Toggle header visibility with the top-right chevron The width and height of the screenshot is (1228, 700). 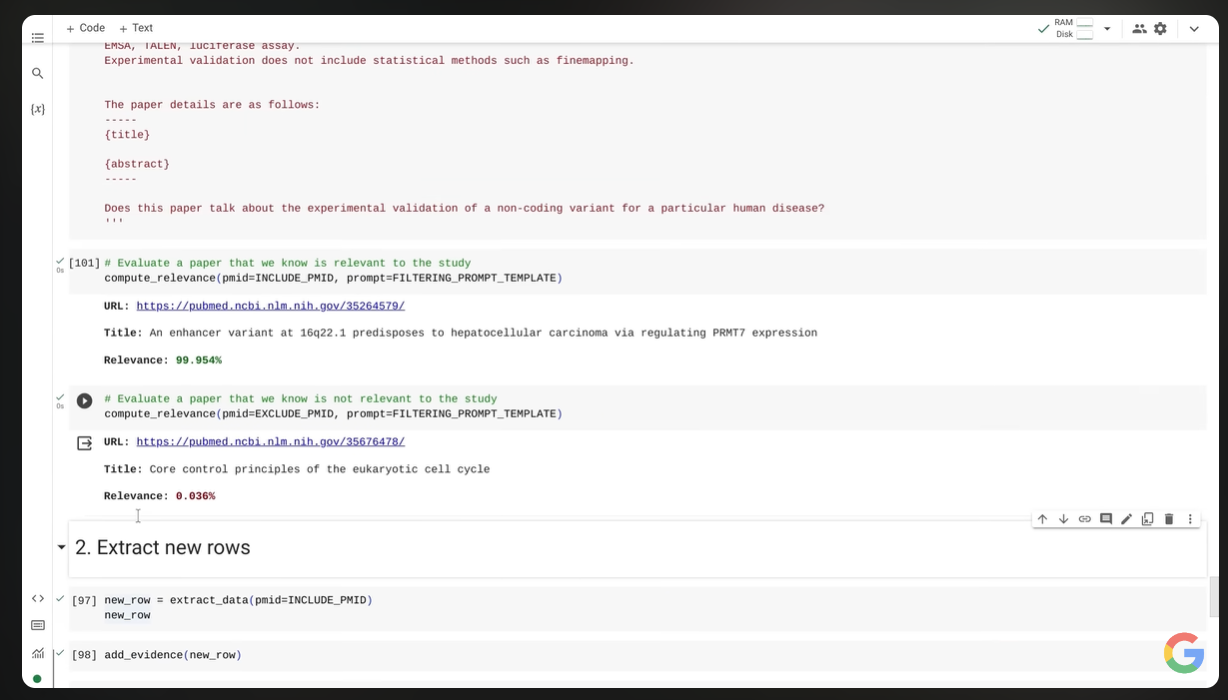[x=1194, y=29]
